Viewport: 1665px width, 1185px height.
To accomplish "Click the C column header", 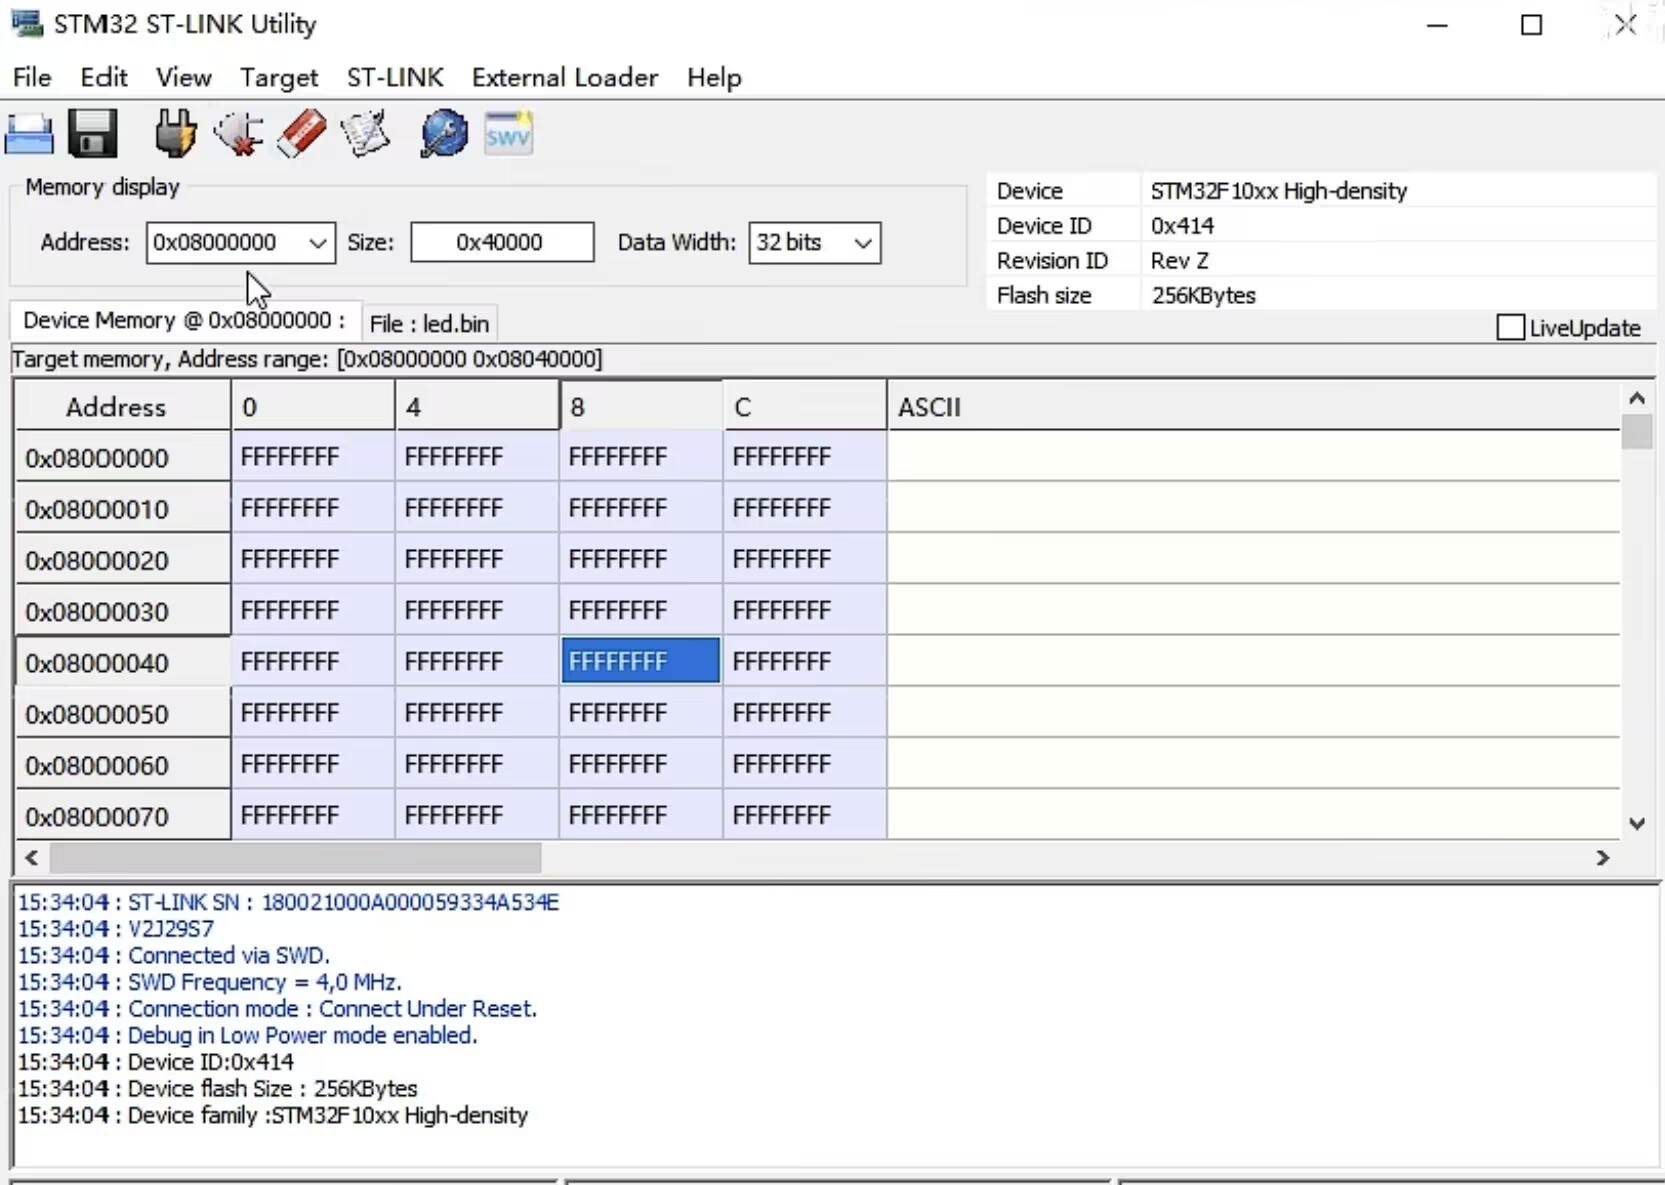I will (x=805, y=407).
